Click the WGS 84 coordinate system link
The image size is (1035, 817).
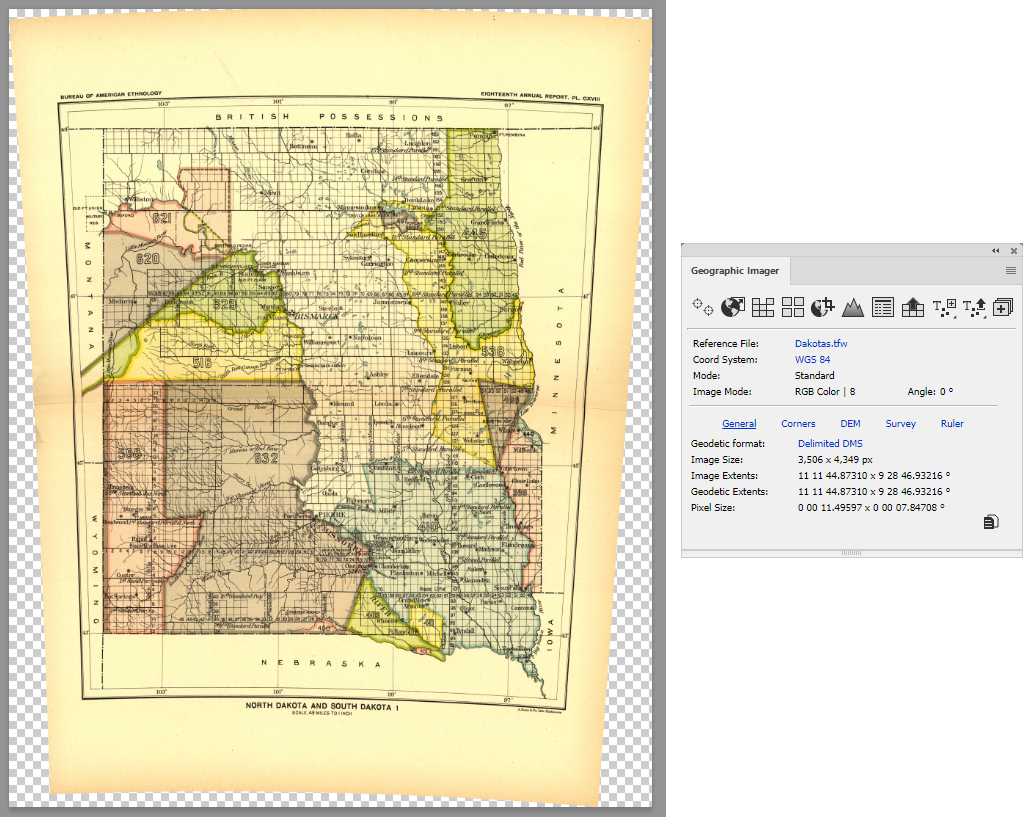tap(813, 360)
